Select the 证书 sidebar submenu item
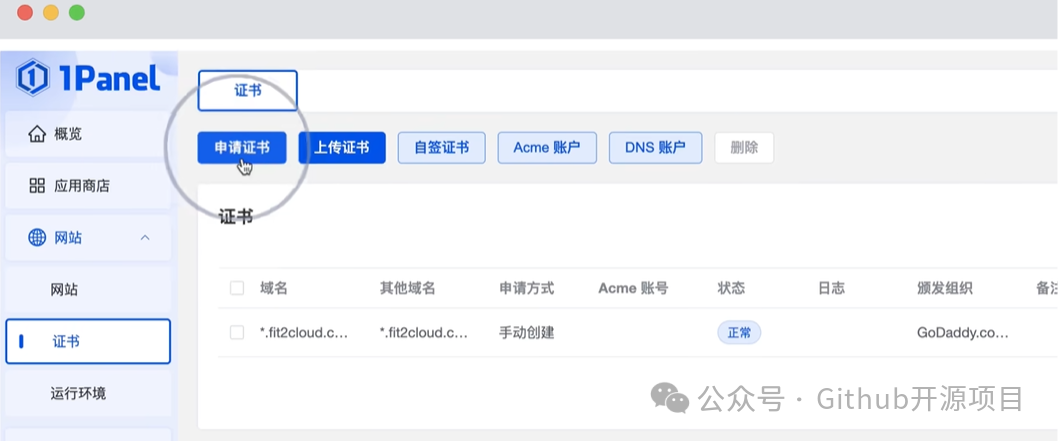The height and width of the screenshot is (441, 1058). (x=88, y=341)
